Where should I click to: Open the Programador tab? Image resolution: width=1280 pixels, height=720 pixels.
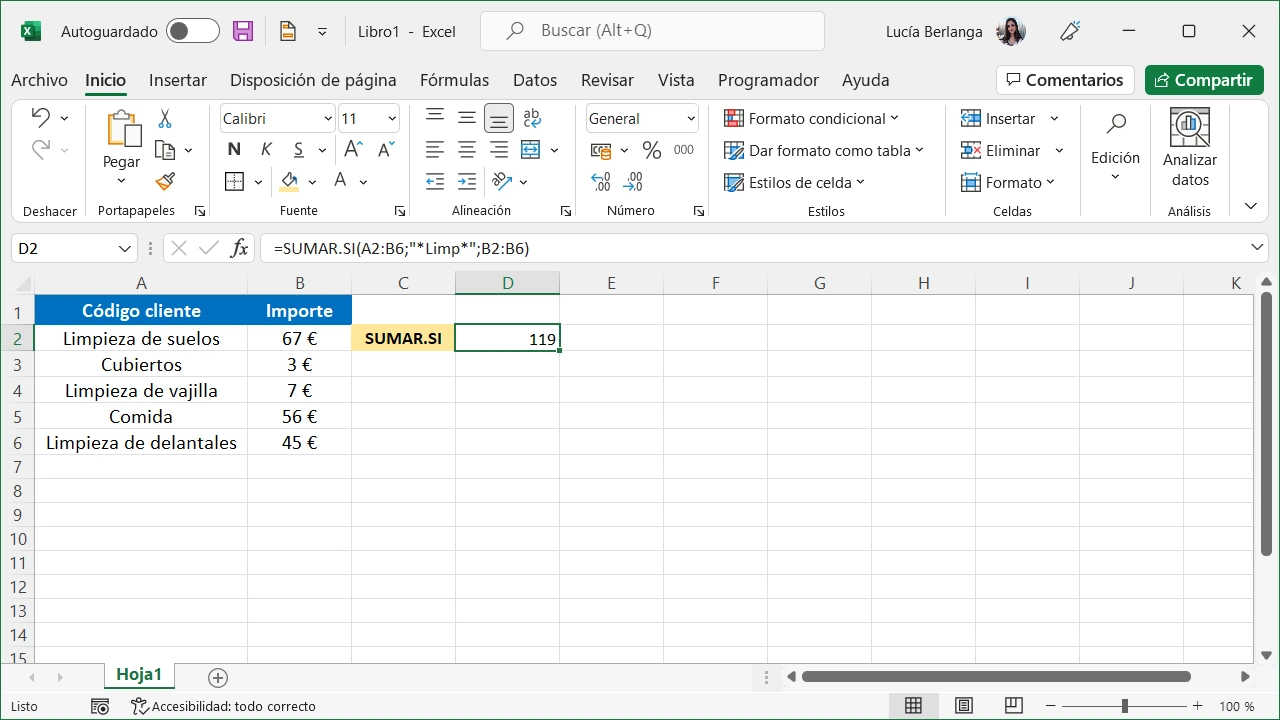tap(768, 80)
